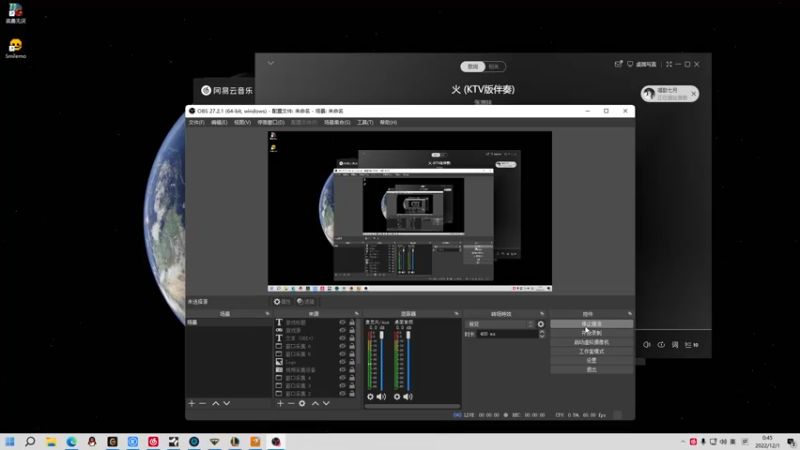The width and height of the screenshot is (800, 450).
Task: Open the 麦克风/Aux mixer gear settings
Action: coord(370,396)
